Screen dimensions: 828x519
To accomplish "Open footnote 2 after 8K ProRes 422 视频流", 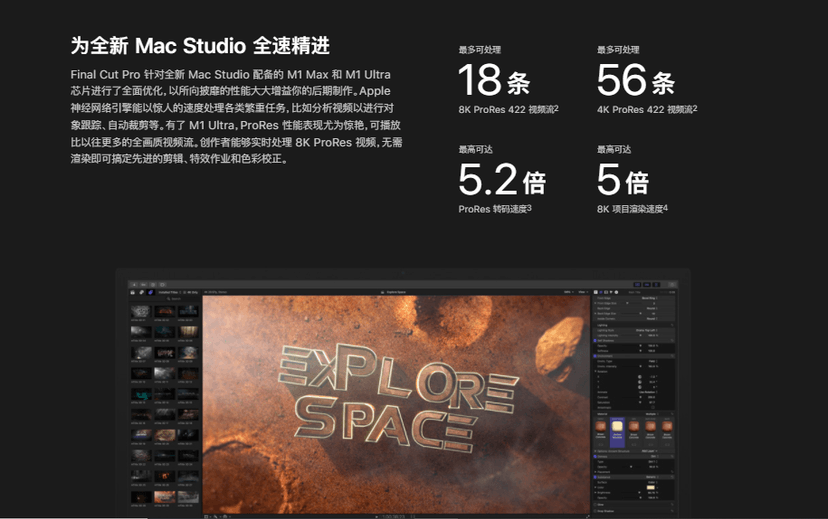I will (556, 107).
